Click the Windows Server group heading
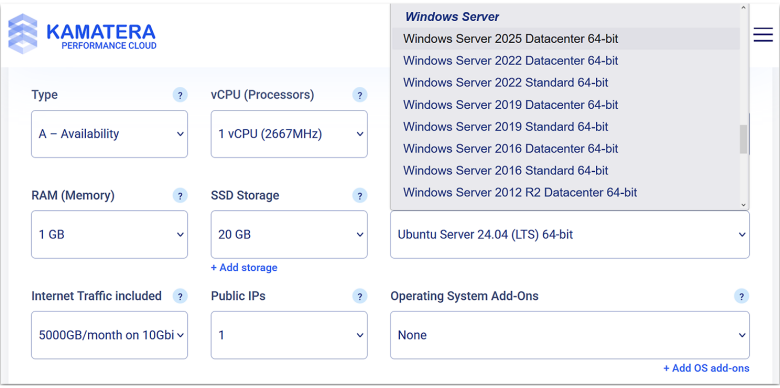 pyautogui.click(x=452, y=17)
